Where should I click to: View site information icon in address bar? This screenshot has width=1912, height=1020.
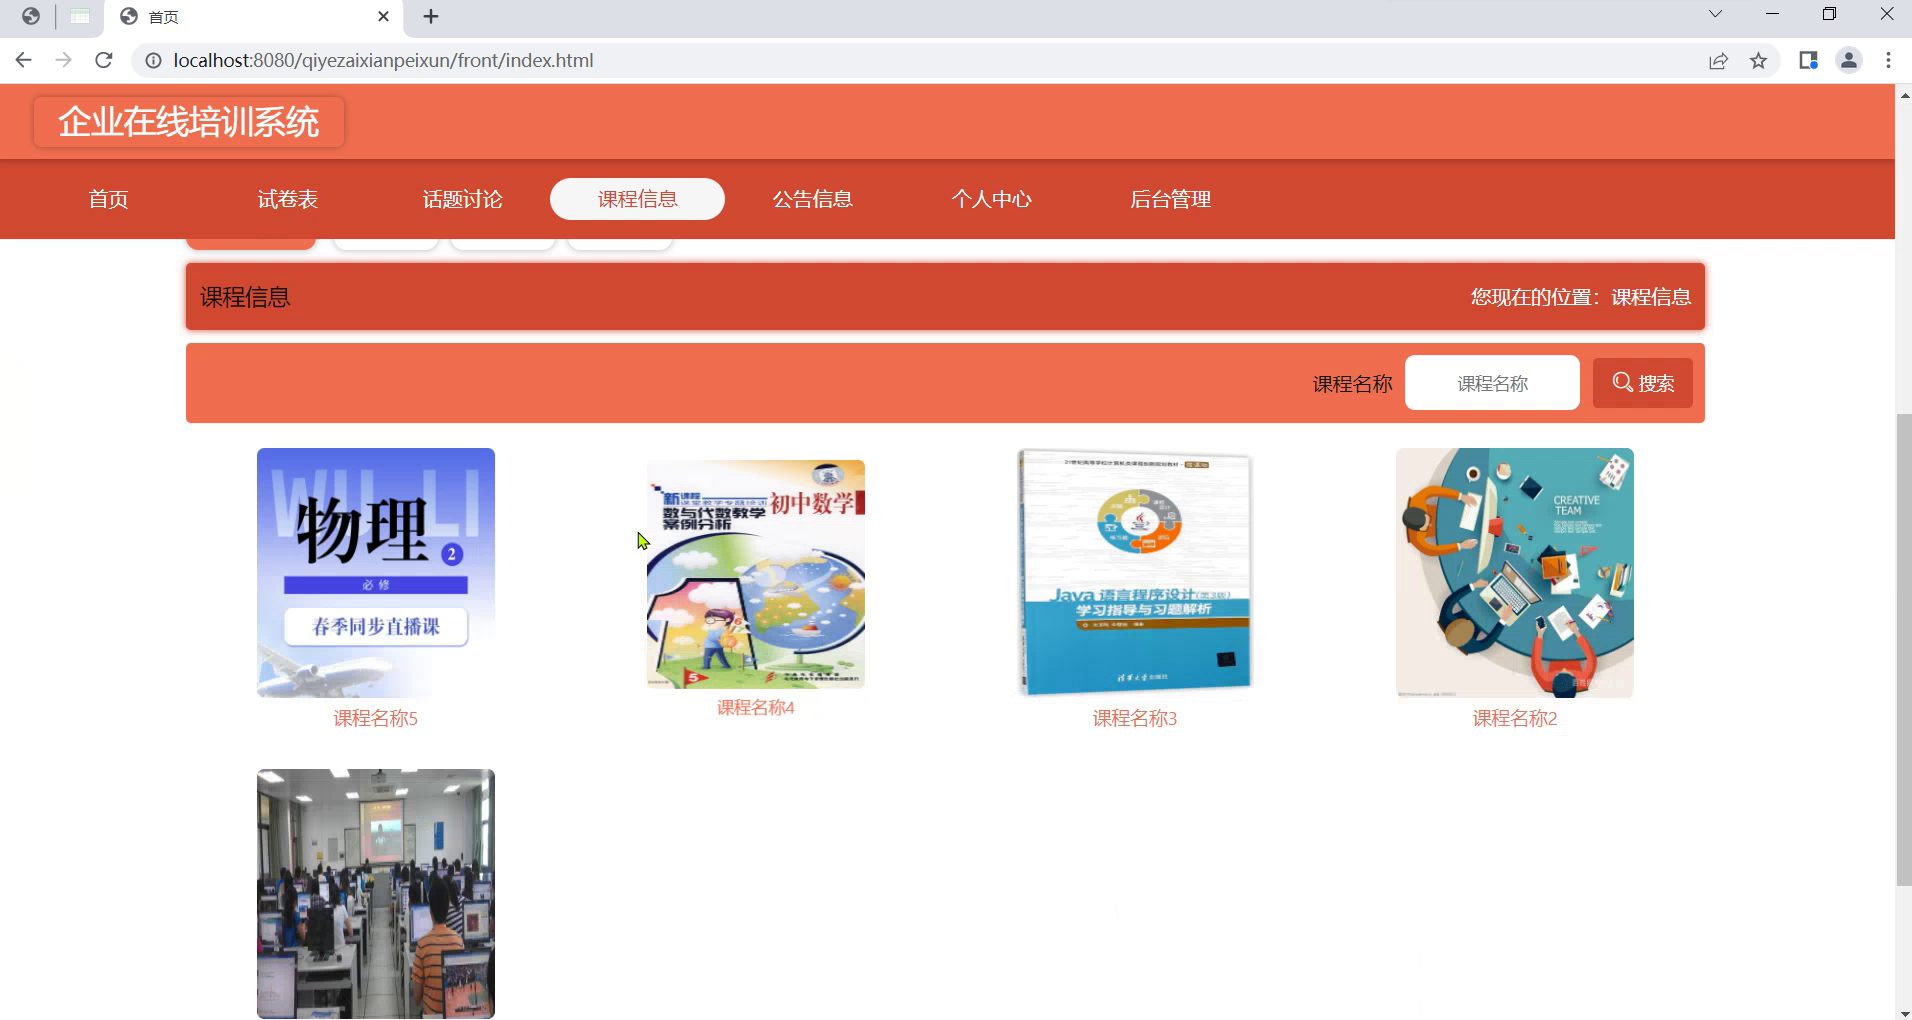coord(153,61)
